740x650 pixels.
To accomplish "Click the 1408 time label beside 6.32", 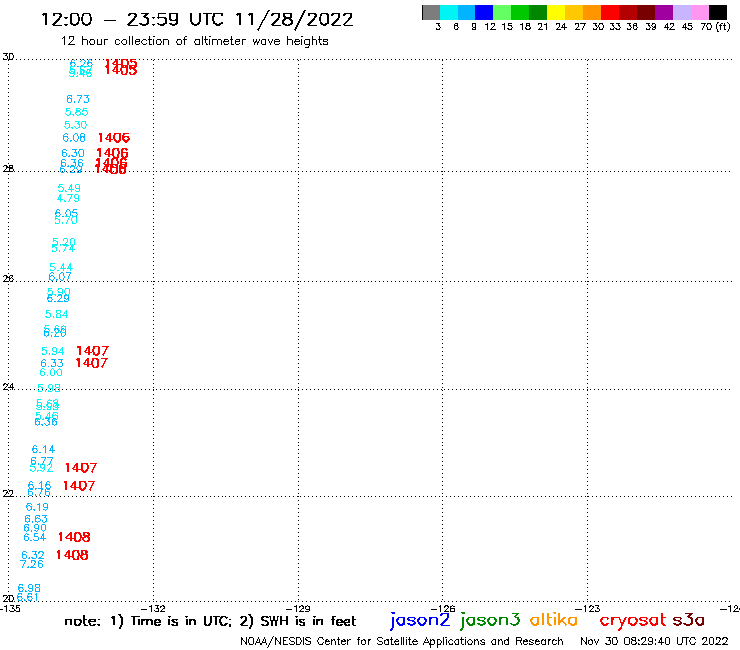I will coord(72,555).
